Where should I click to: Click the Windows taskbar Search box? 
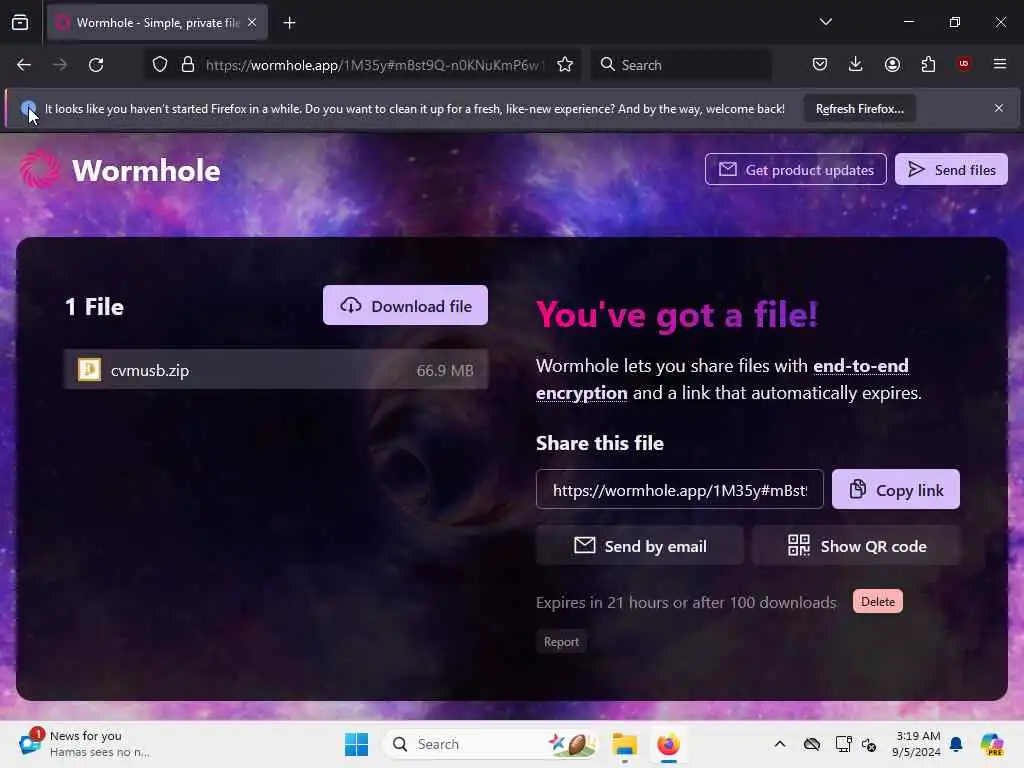491,744
